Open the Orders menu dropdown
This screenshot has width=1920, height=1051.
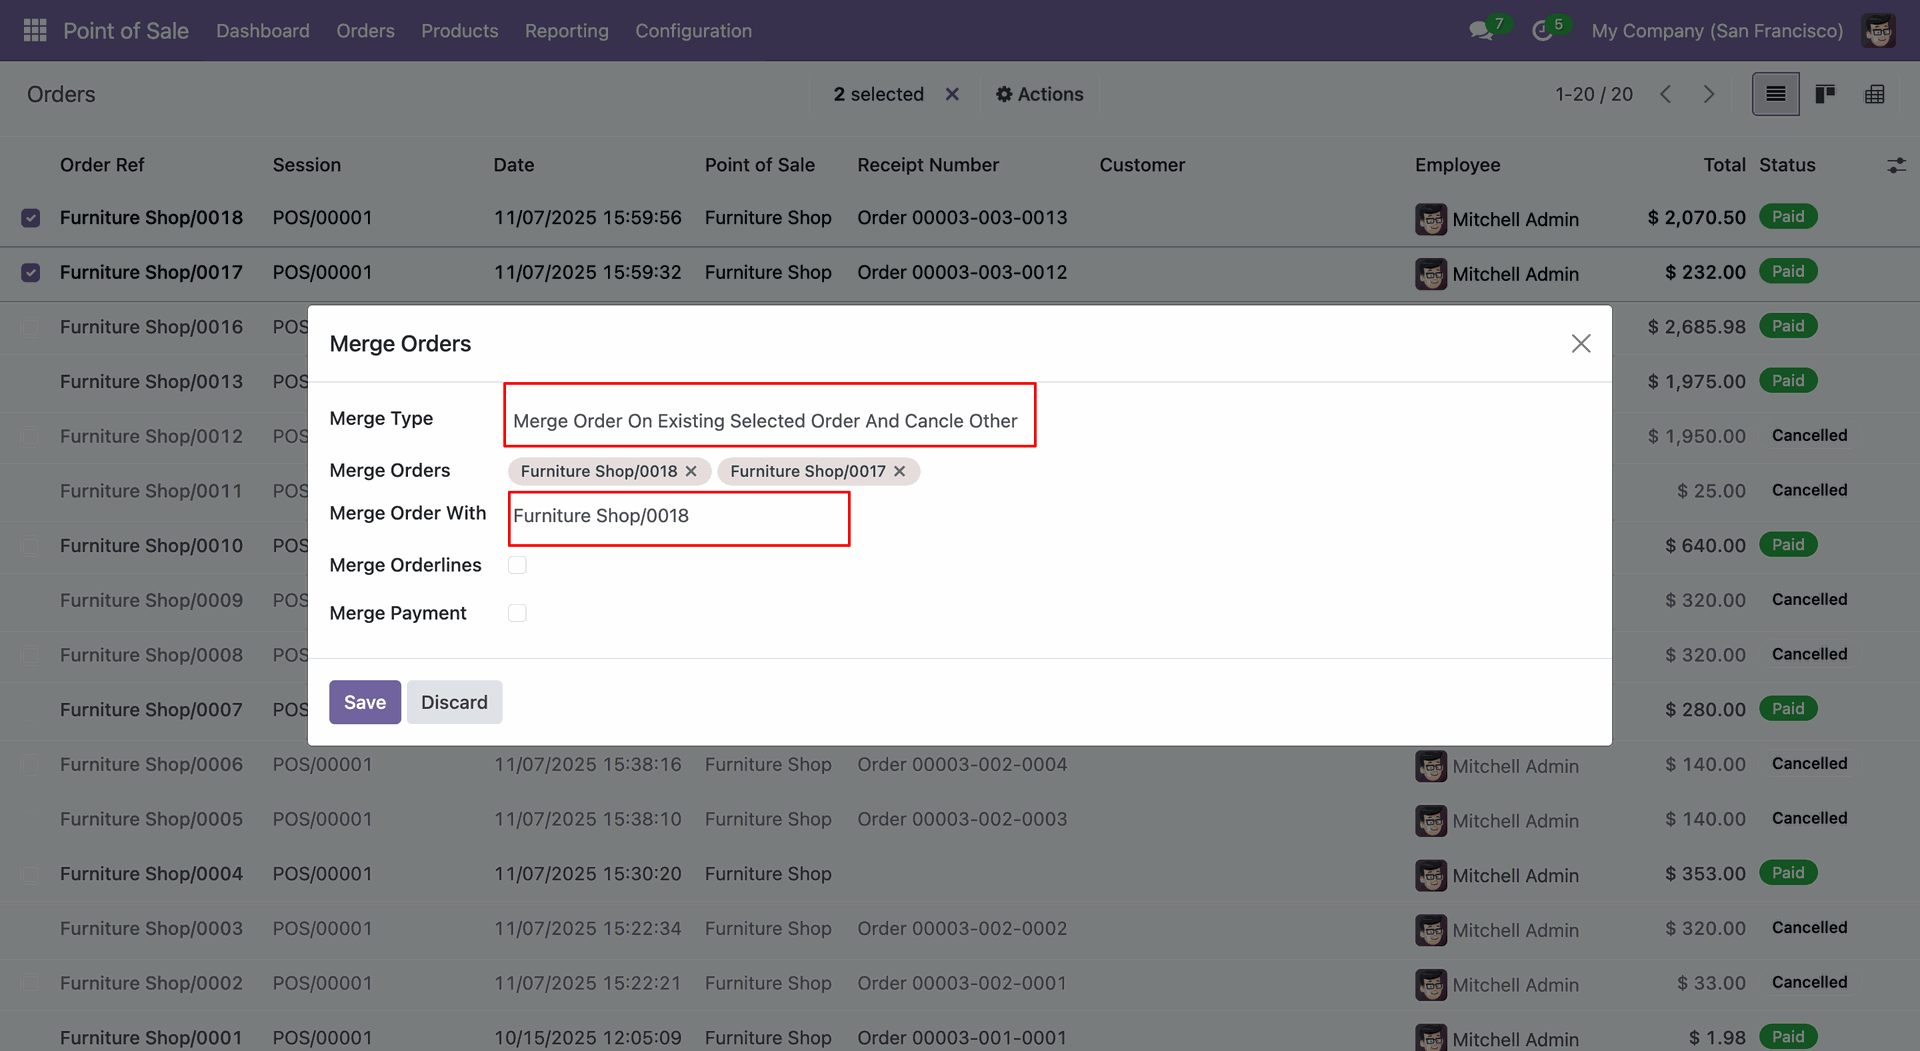365,31
